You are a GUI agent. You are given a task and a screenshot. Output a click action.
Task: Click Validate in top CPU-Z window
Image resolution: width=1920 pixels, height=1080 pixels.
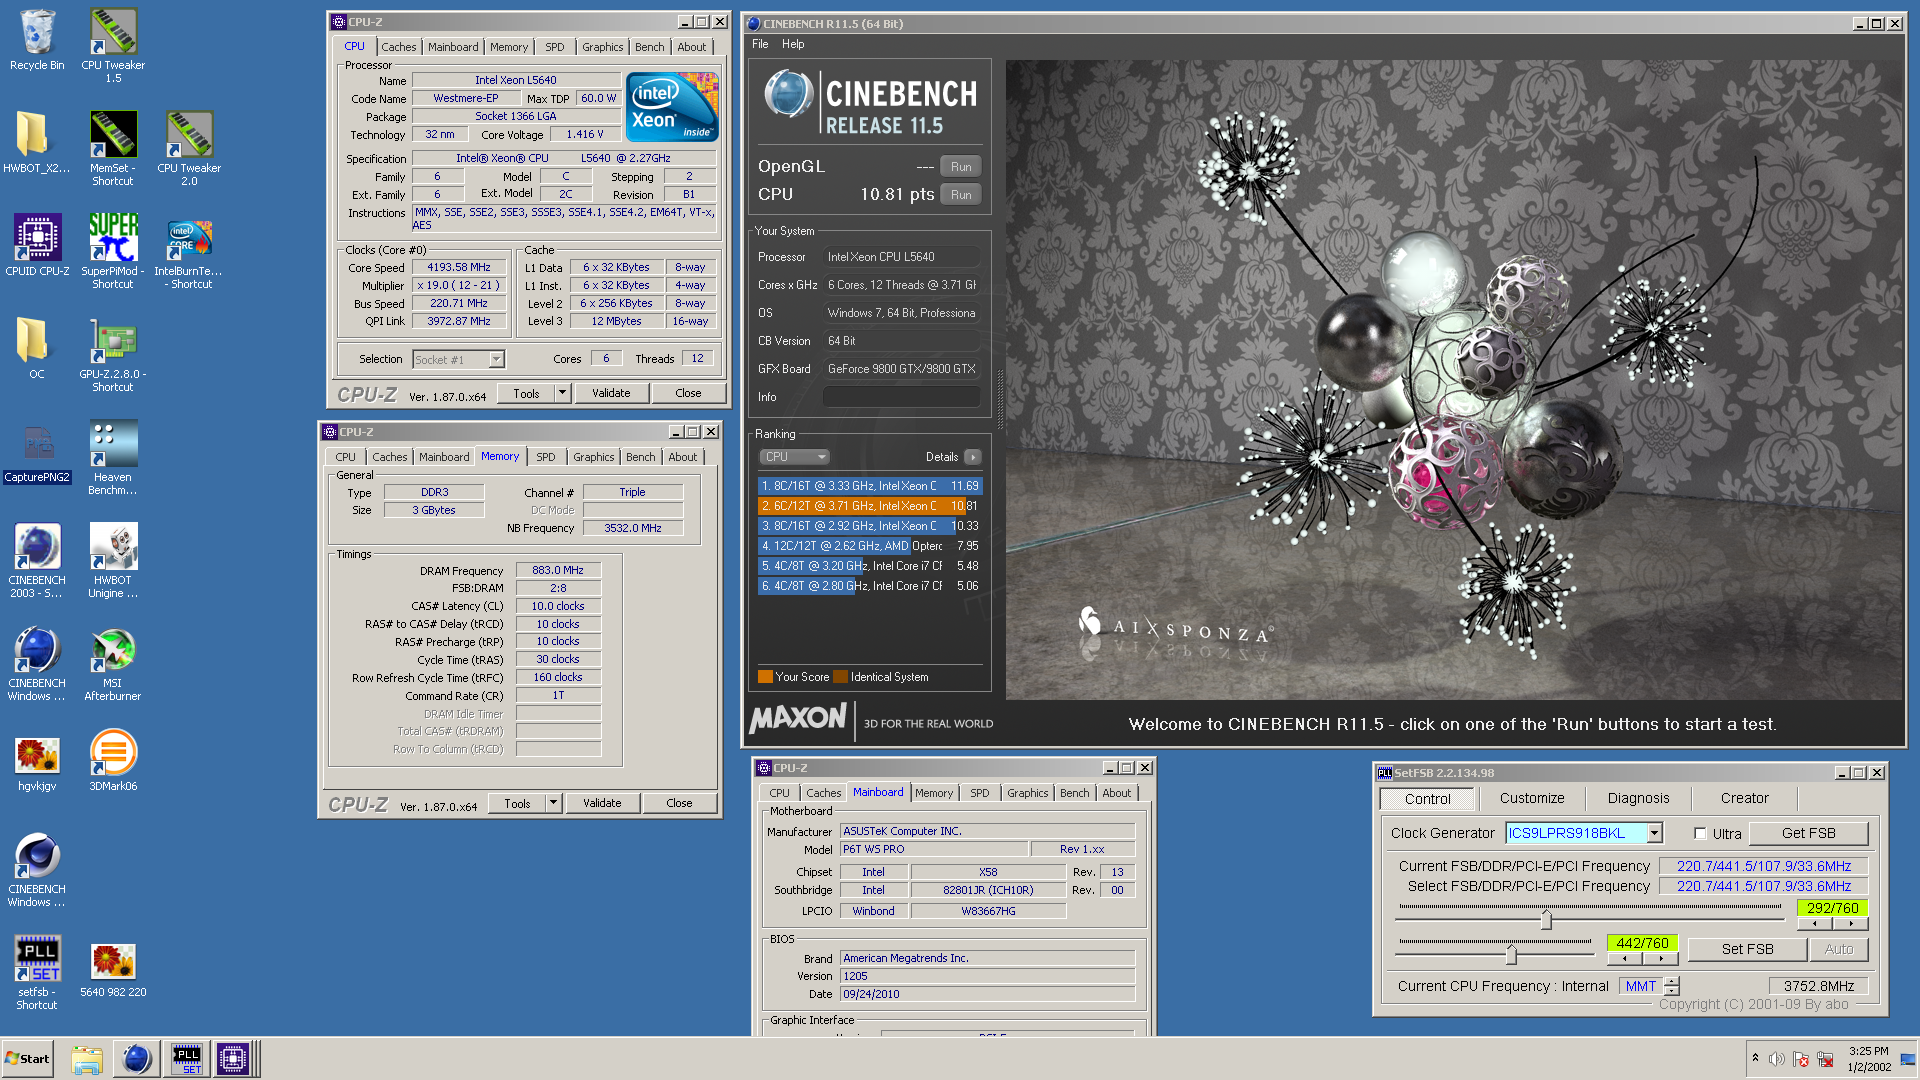click(x=611, y=393)
